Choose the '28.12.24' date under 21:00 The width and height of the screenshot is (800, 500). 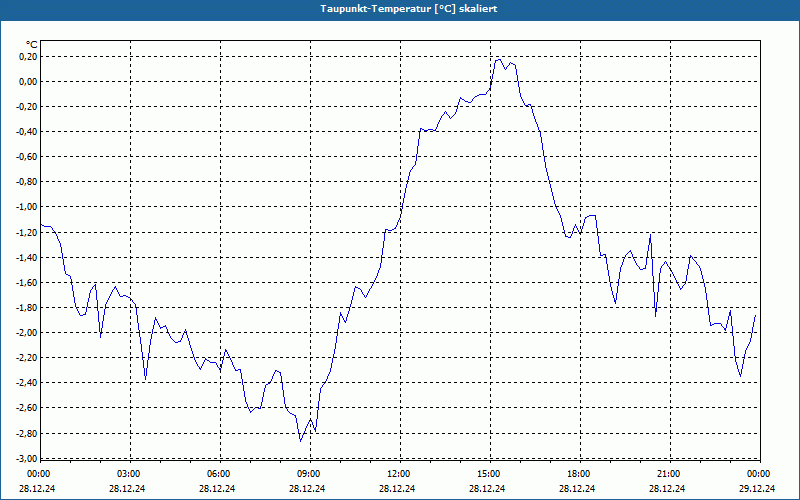(x=667, y=488)
